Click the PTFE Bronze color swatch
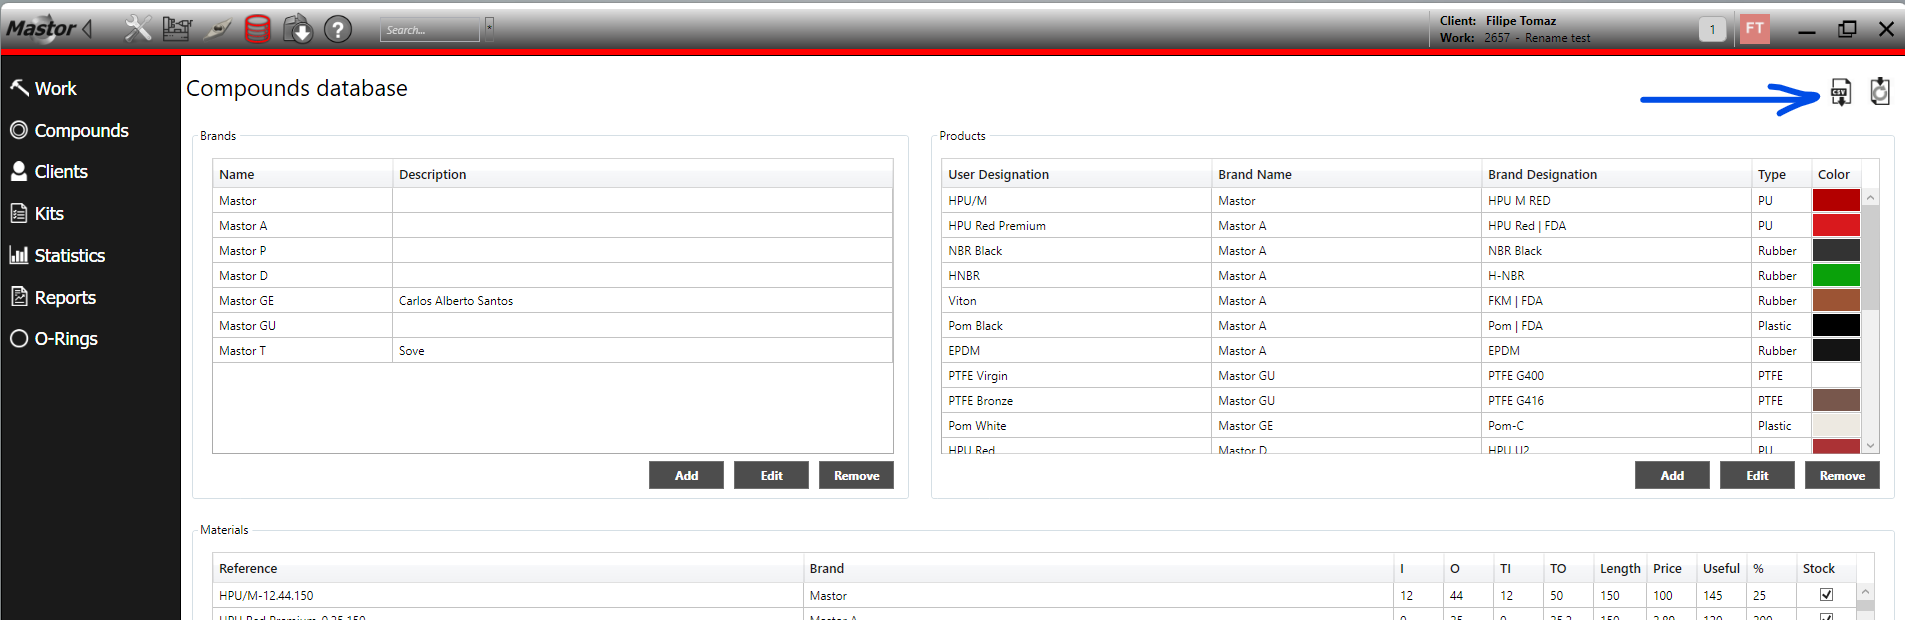Image resolution: width=1905 pixels, height=620 pixels. (1836, 400)
